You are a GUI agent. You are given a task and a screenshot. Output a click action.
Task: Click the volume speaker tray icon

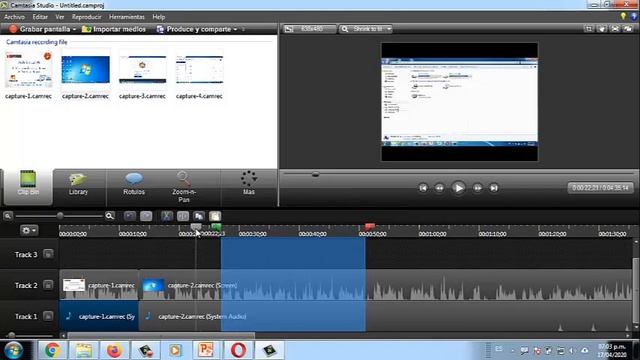coord(572,351)
